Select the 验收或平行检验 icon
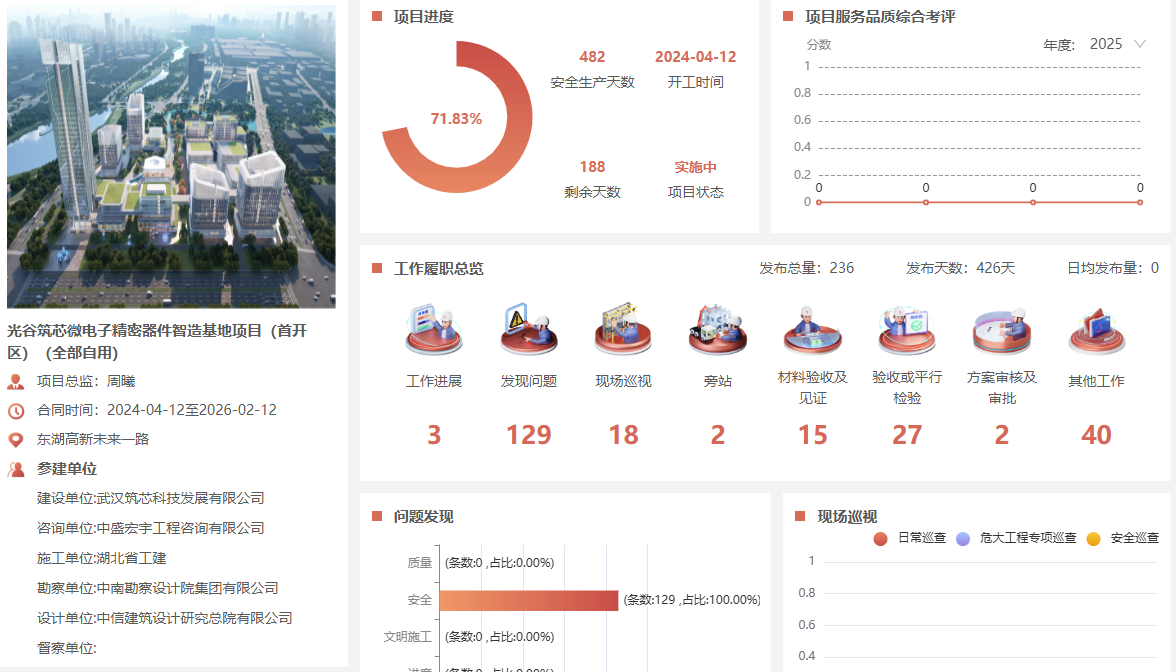Viewport: 1176px width, 672px height. click(907, 331)
